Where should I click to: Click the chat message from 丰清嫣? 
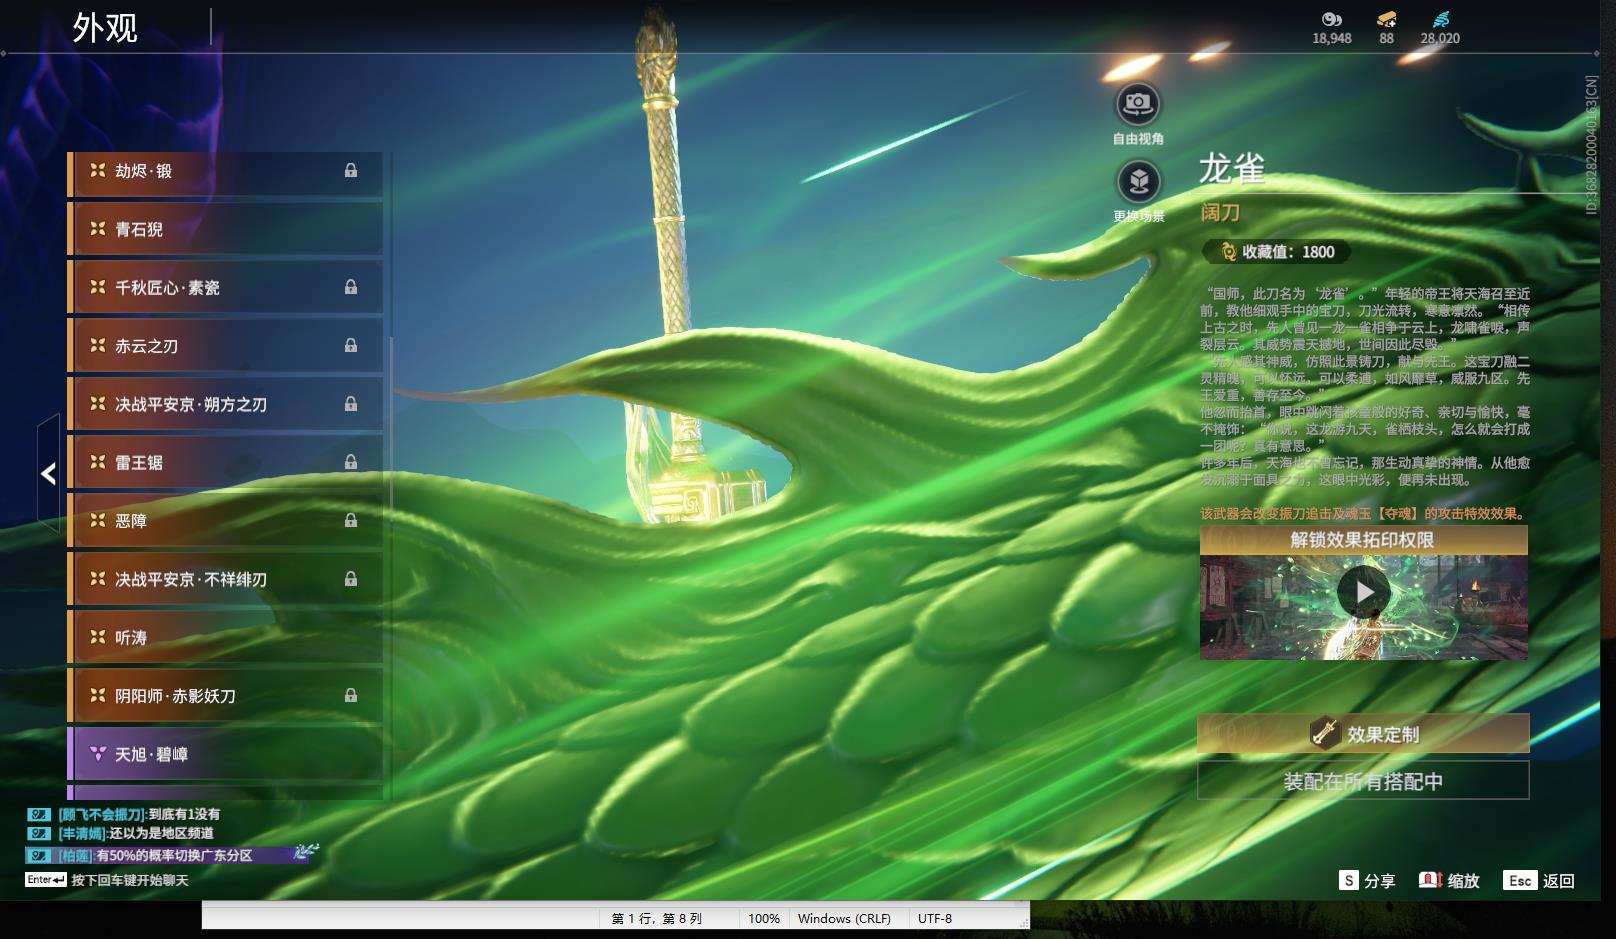pos(136,833)
